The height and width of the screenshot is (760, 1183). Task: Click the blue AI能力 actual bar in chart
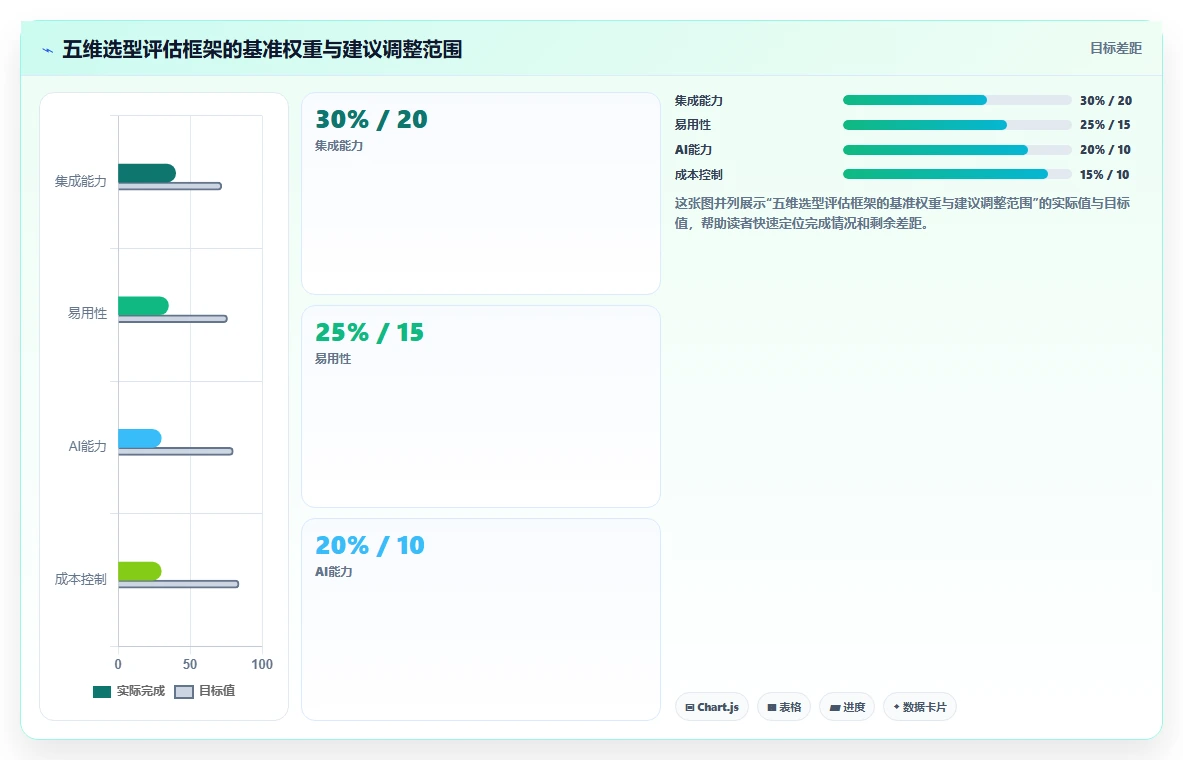click(140, 438)
